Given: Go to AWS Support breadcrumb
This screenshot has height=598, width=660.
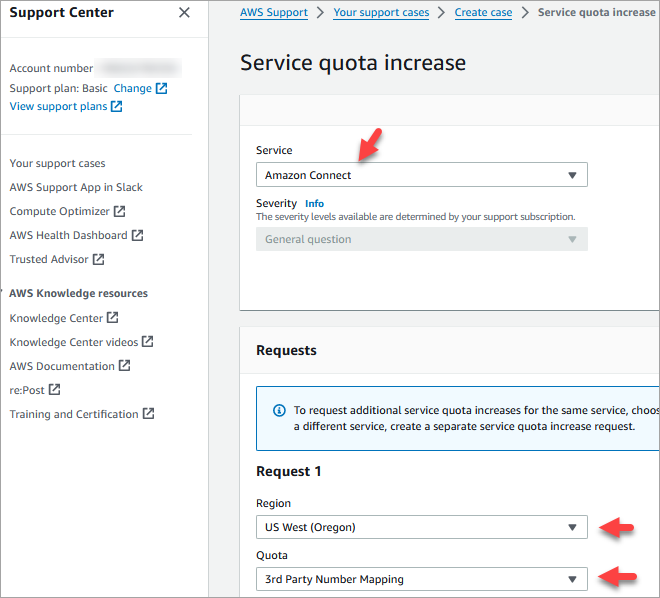Looking at the screenshot, I should click(274, 13).
